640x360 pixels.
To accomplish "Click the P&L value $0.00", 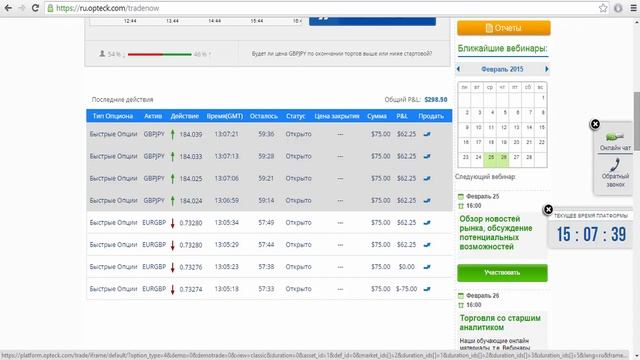I will pyautogui.click(x=406, y=267).
